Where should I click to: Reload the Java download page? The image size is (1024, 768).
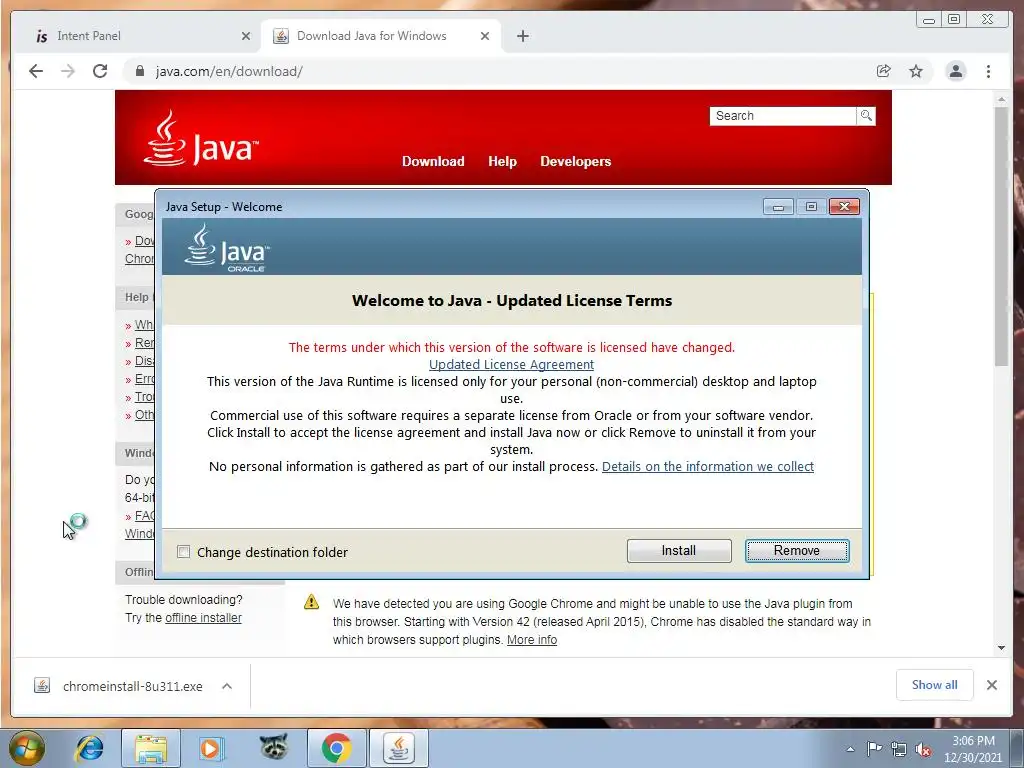pos(100,71)
